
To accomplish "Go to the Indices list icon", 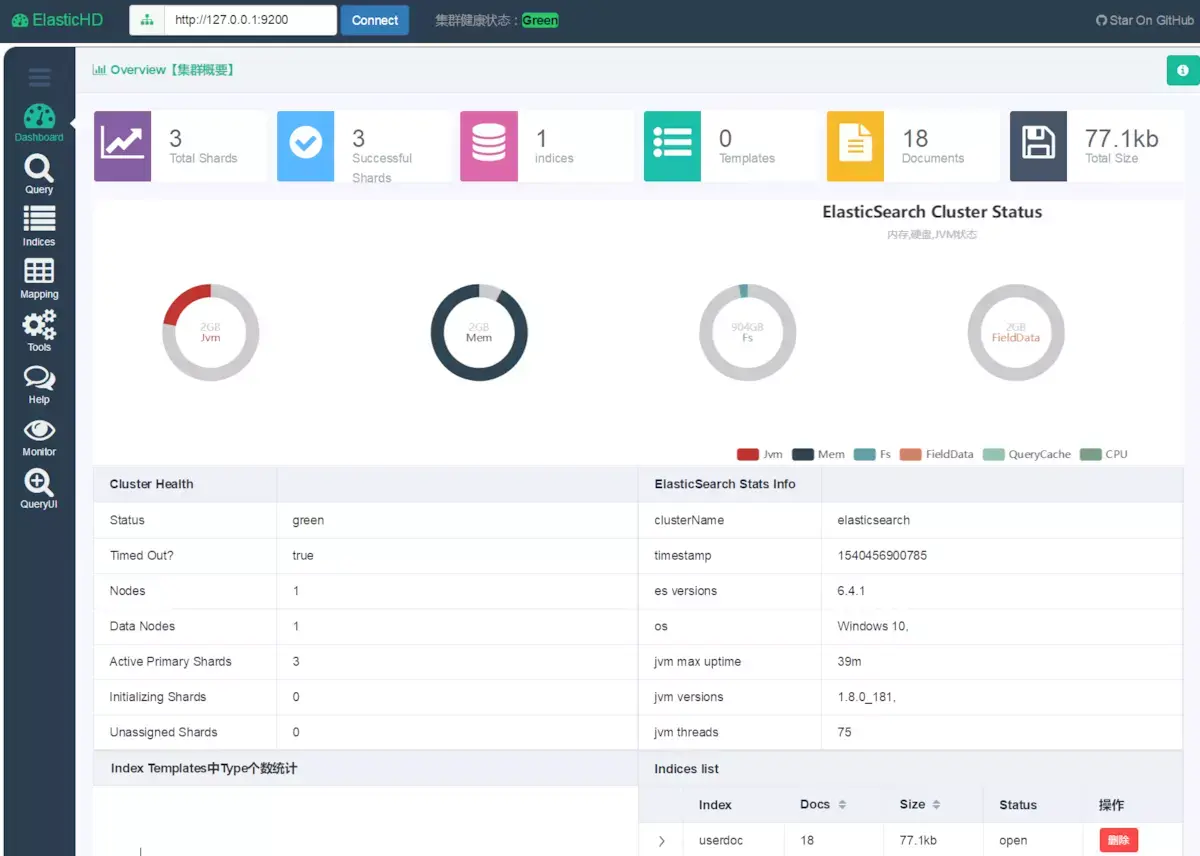I will coord(39,219).
